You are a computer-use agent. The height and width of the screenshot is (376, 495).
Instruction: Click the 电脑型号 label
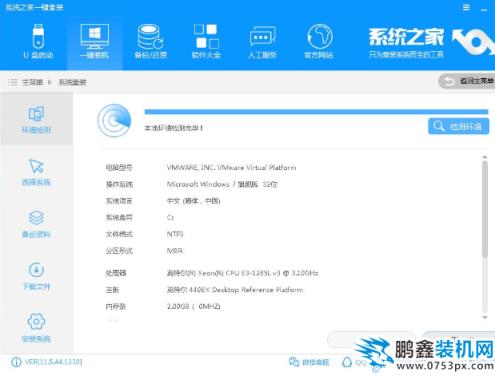tap(119, 168)
